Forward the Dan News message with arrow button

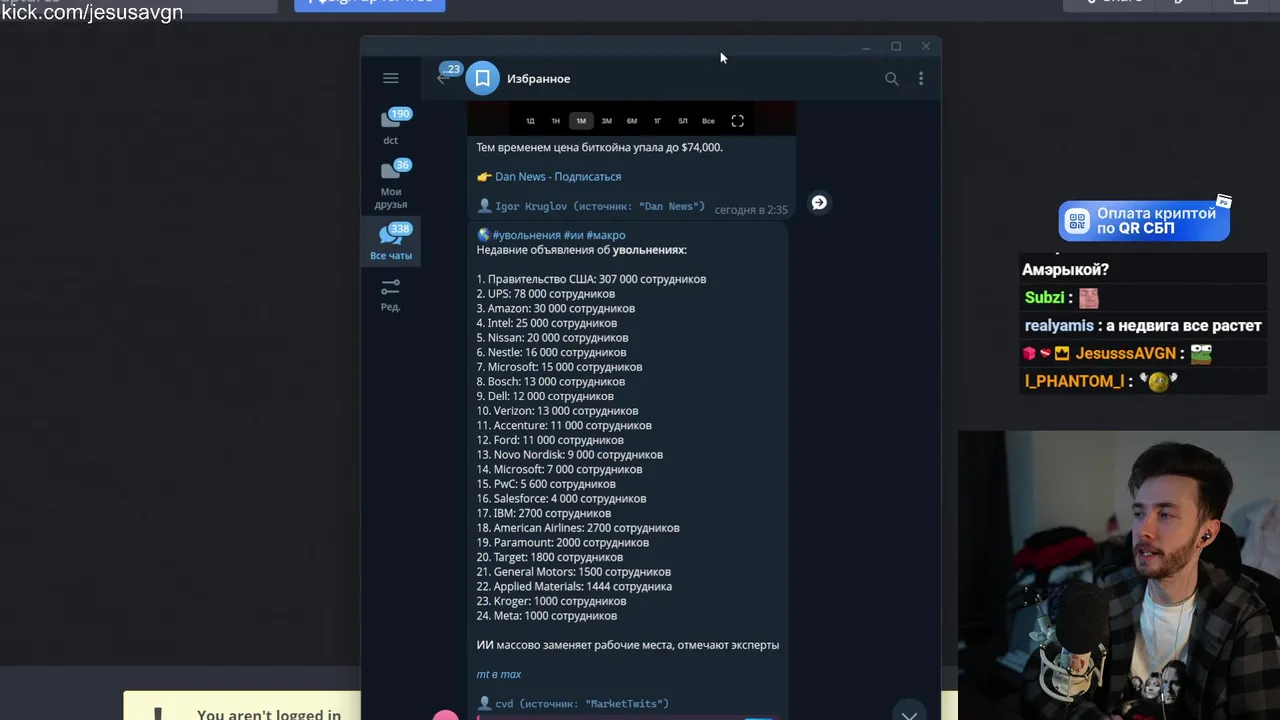point(819,202)
